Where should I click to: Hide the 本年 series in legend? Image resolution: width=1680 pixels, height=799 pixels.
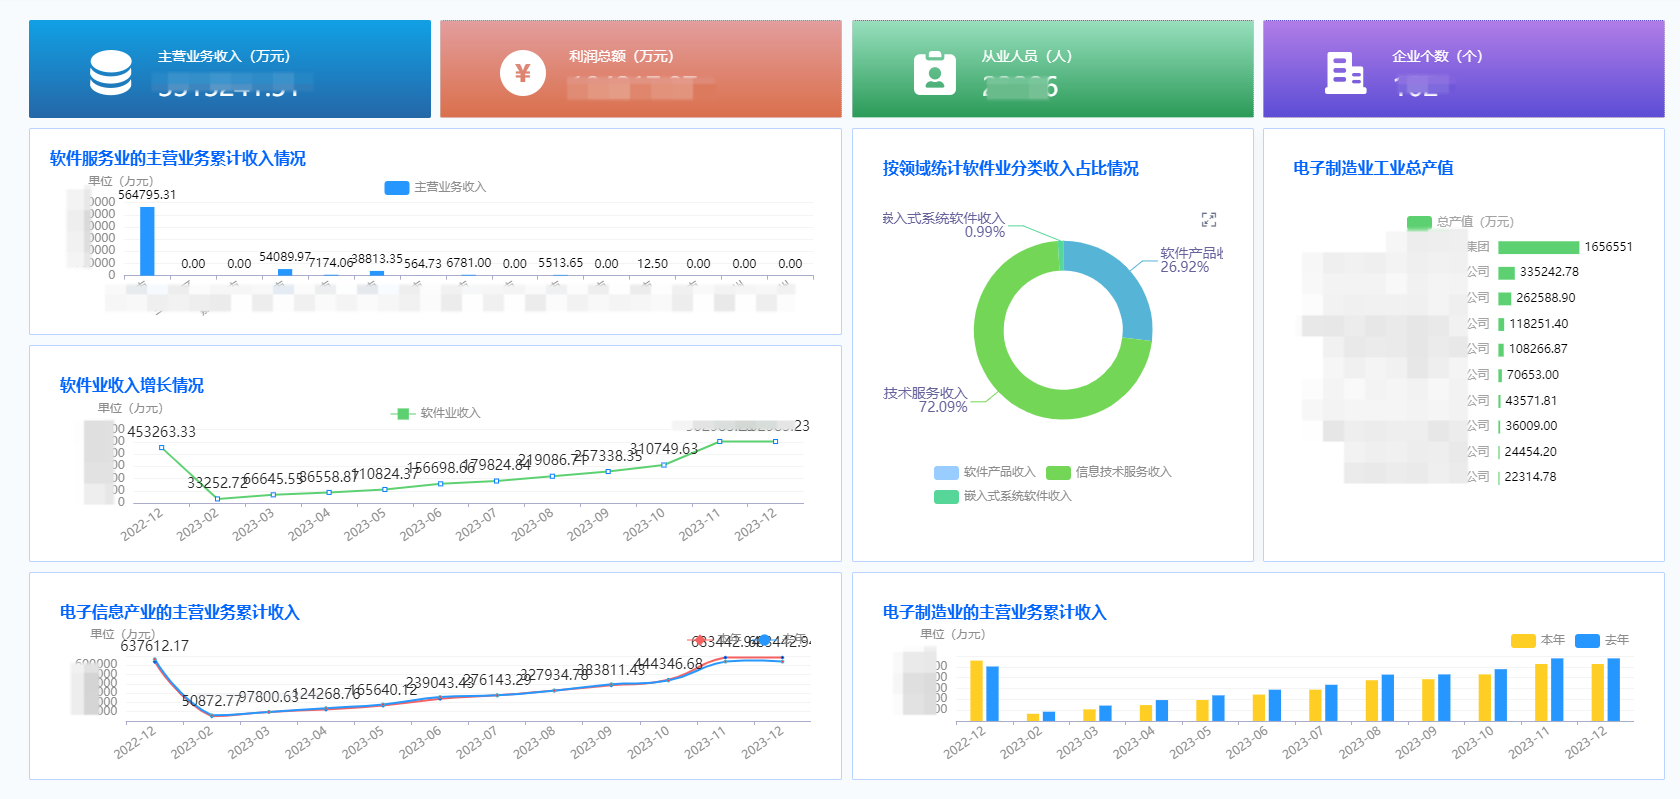point(1537,640)
